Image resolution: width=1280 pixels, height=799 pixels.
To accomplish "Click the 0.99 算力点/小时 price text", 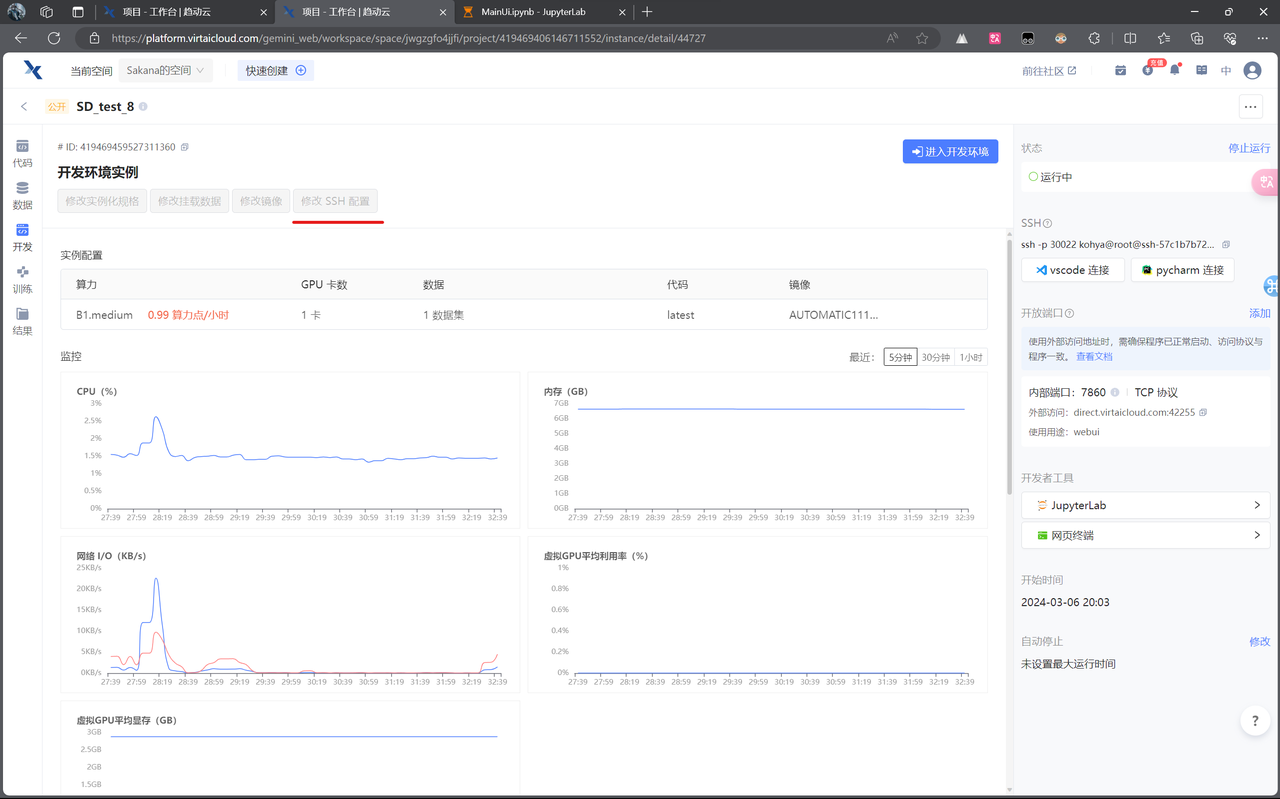I will click(188, 315).
